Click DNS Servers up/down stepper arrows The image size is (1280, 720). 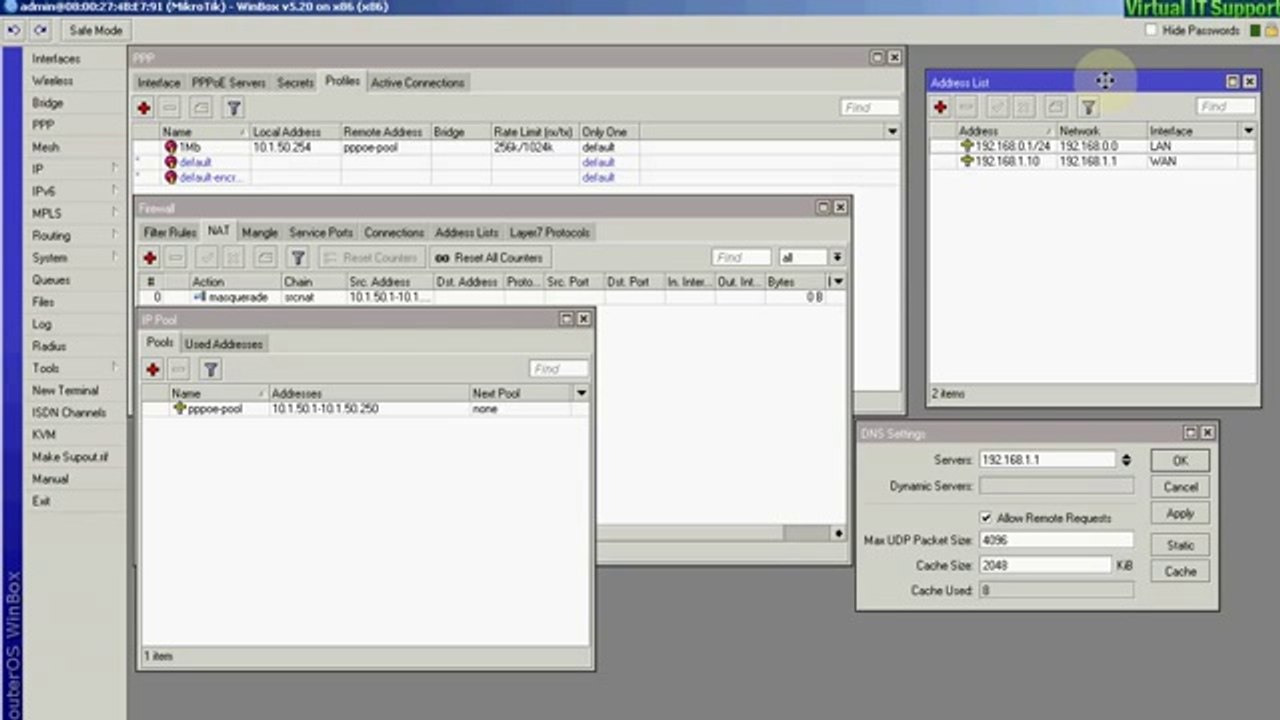pos(1126,460)
